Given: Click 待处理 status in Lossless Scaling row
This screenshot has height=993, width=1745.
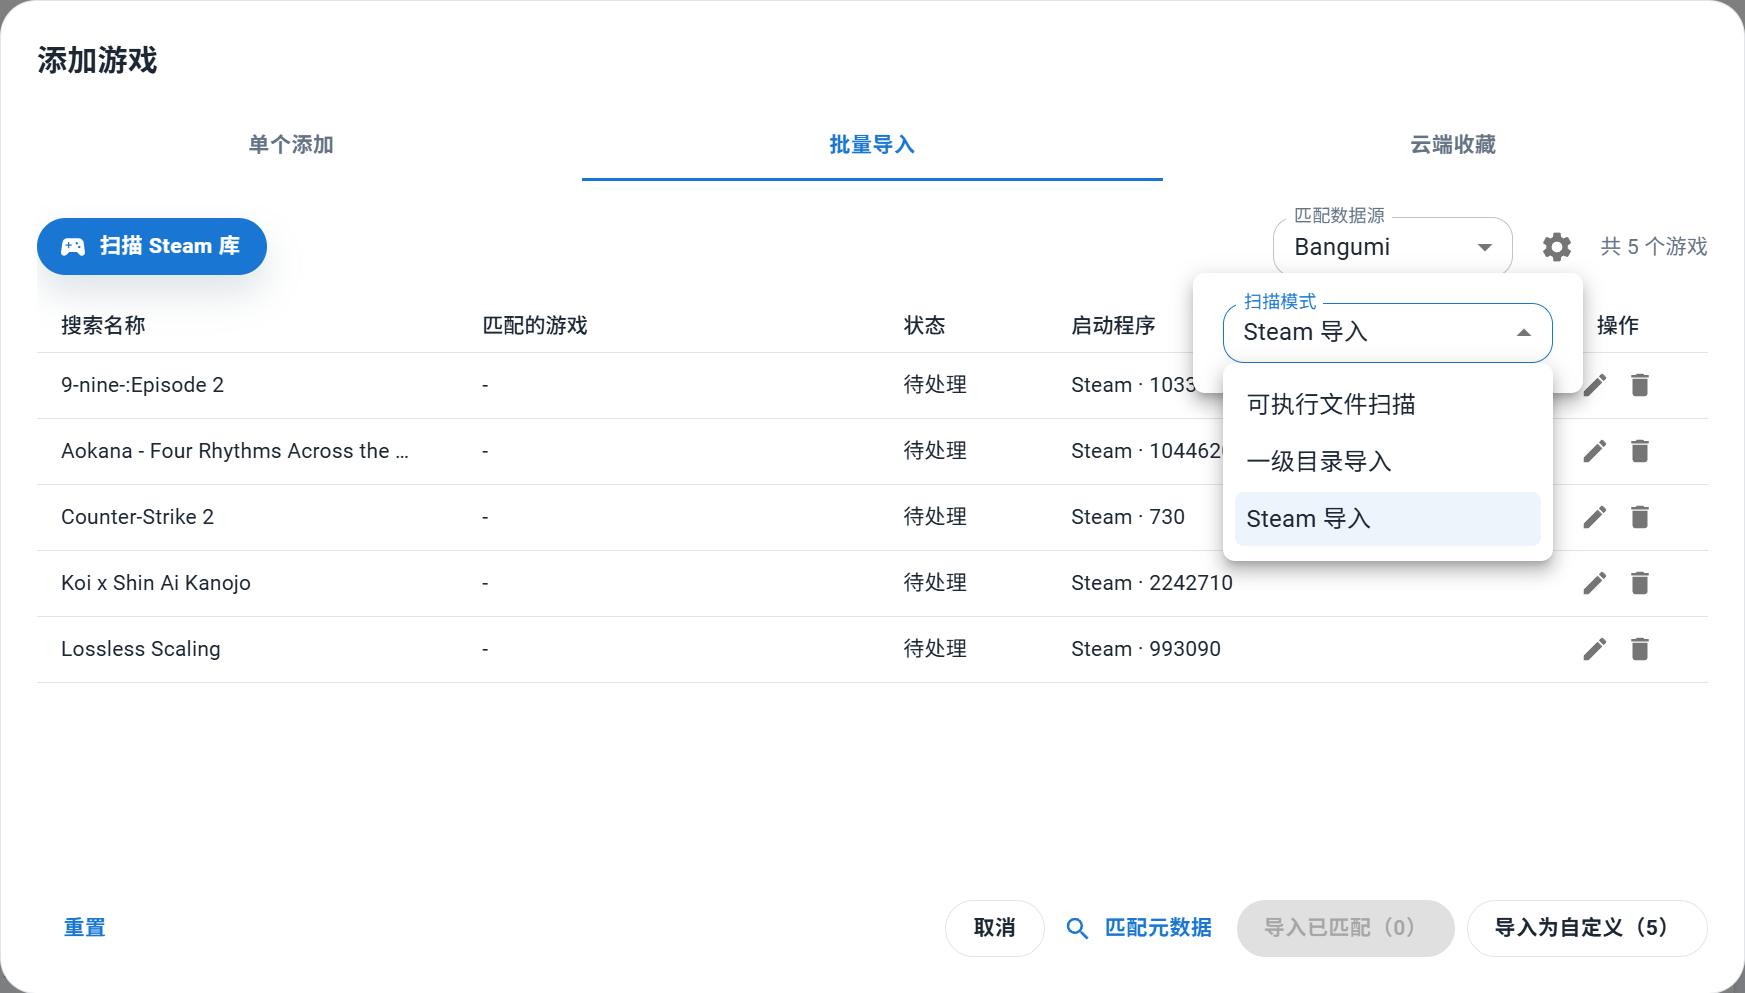Looking at the screenshot, I should 935,649.
